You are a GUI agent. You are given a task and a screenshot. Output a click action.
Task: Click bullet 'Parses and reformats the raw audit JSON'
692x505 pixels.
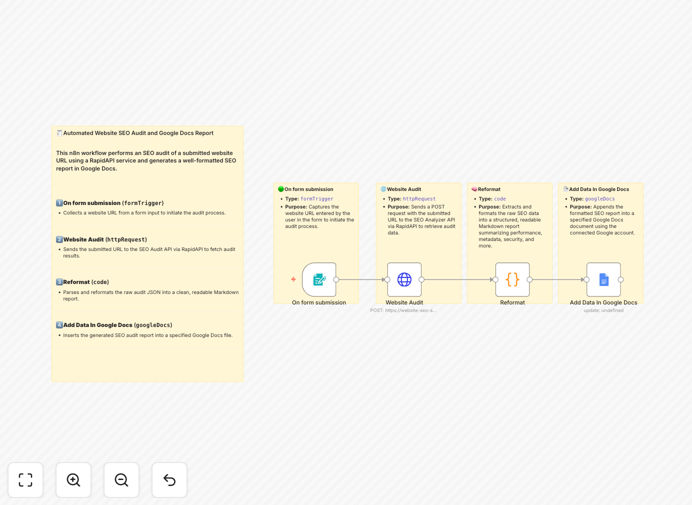150,295
